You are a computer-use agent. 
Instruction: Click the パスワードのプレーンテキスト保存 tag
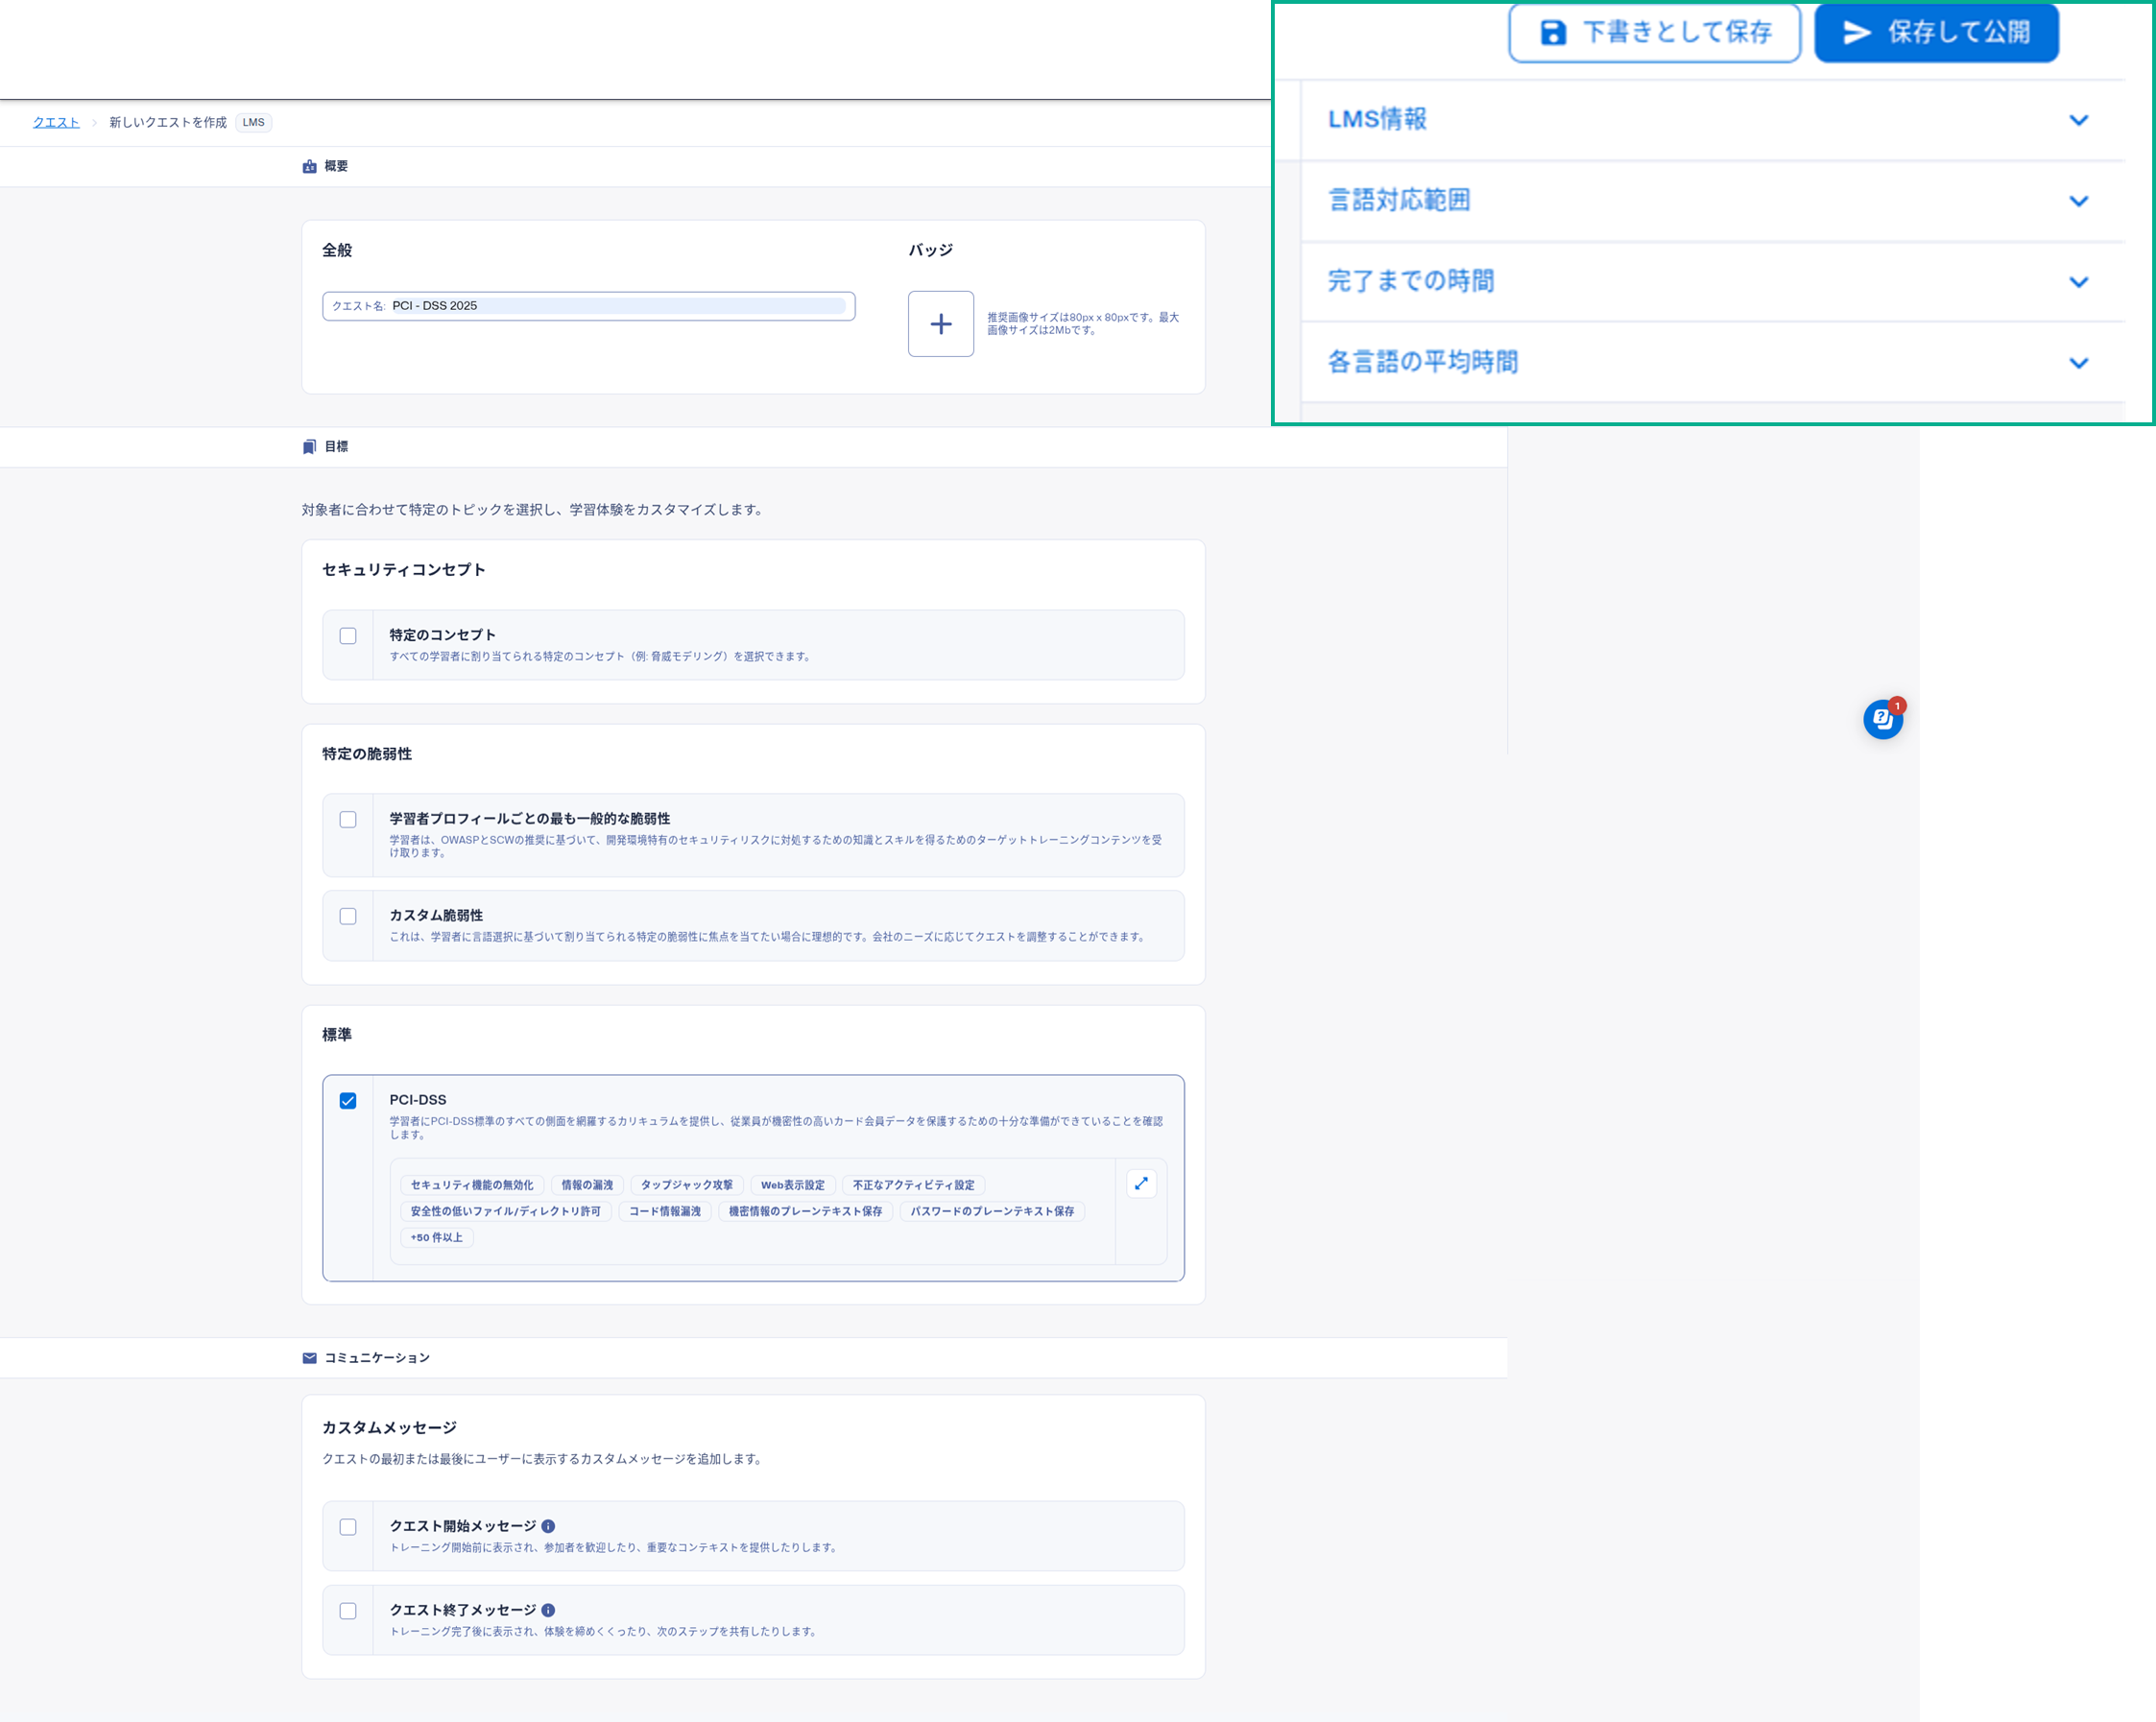(992, 1211)
